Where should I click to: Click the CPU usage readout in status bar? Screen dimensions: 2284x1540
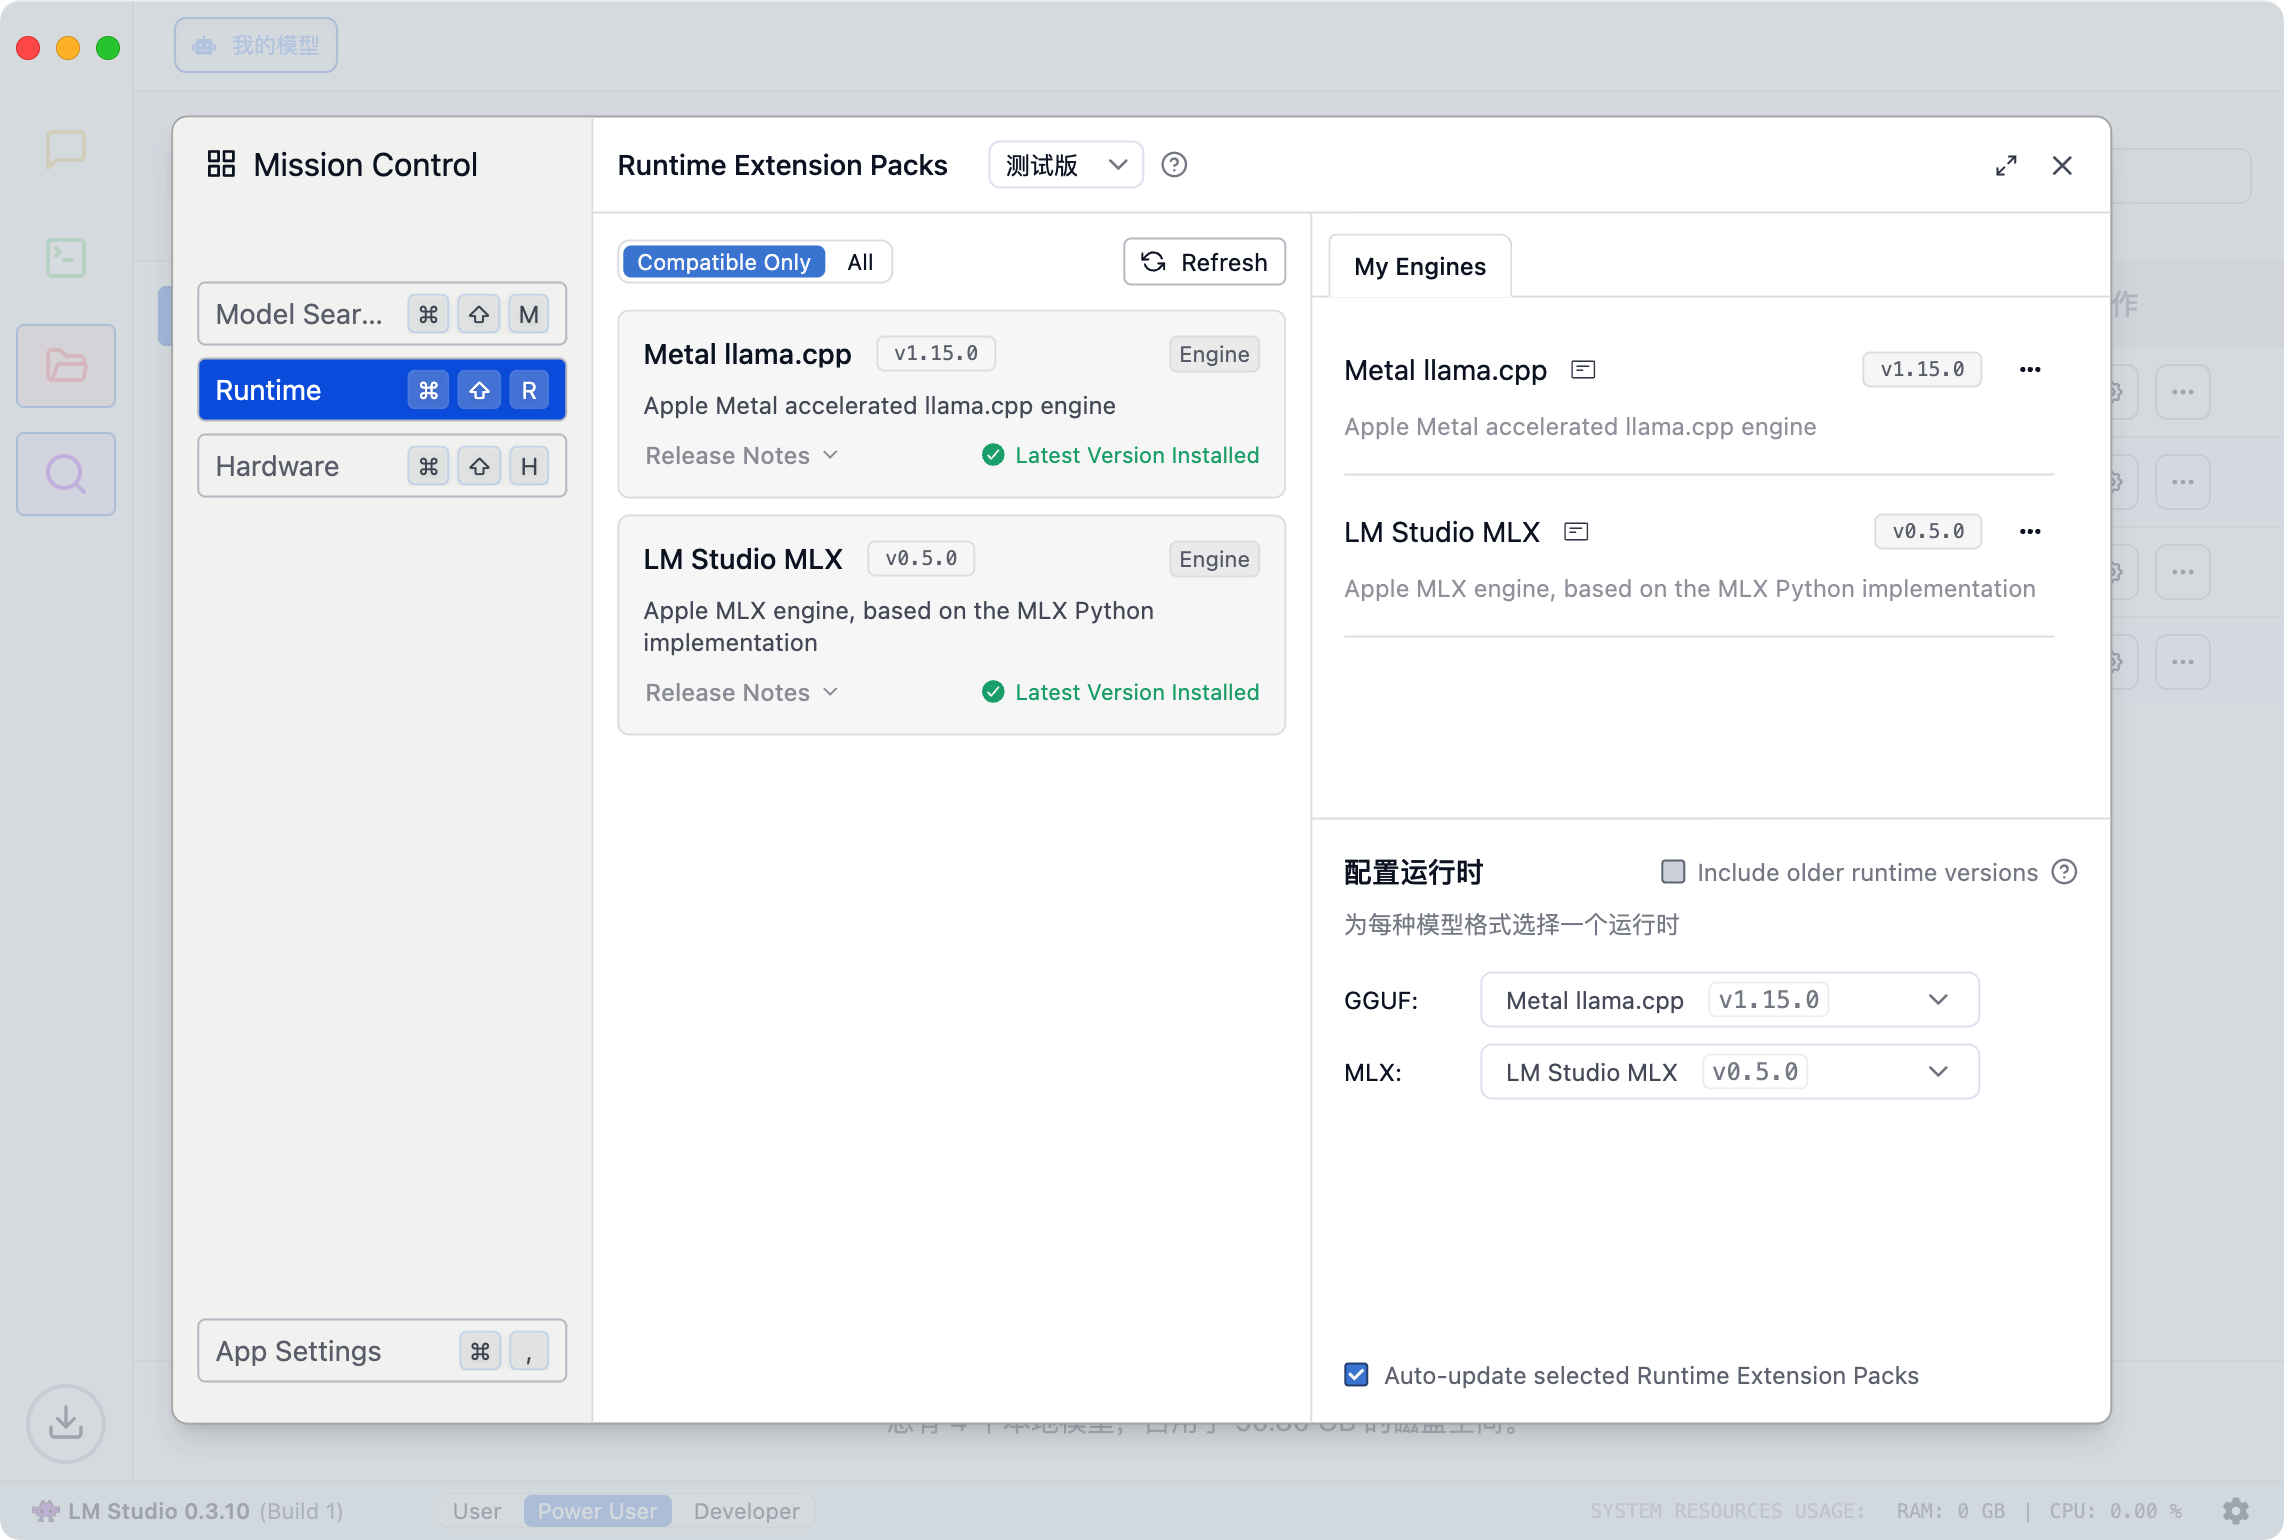coord(2116,1510)
